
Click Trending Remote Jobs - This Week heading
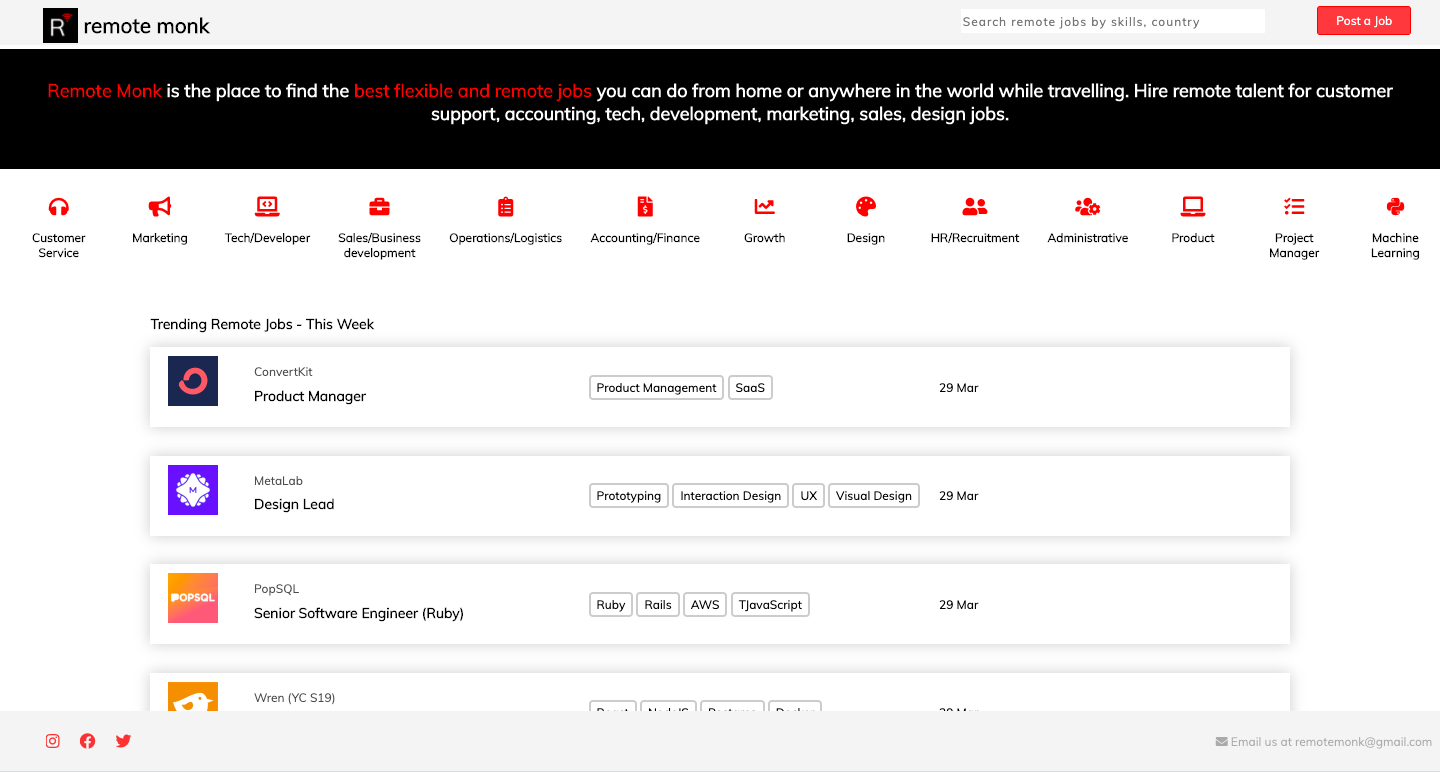[262, 324]
